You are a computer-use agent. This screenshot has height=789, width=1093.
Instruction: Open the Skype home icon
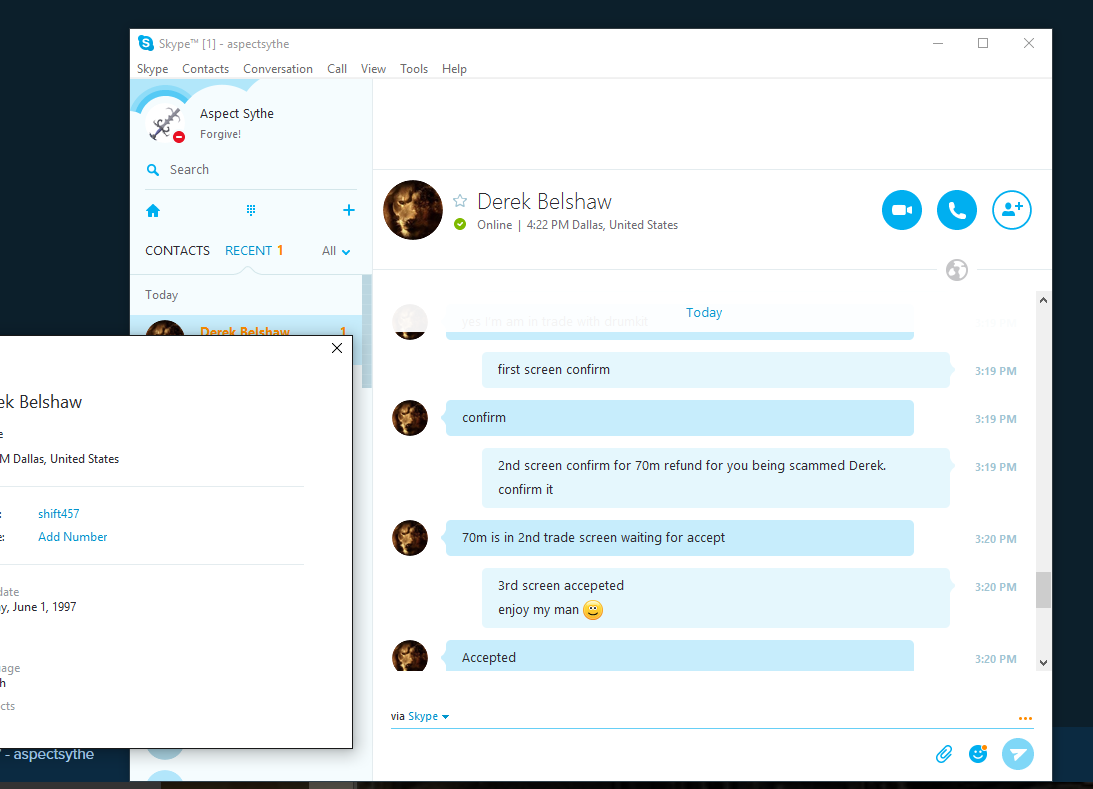pos(153,210)
